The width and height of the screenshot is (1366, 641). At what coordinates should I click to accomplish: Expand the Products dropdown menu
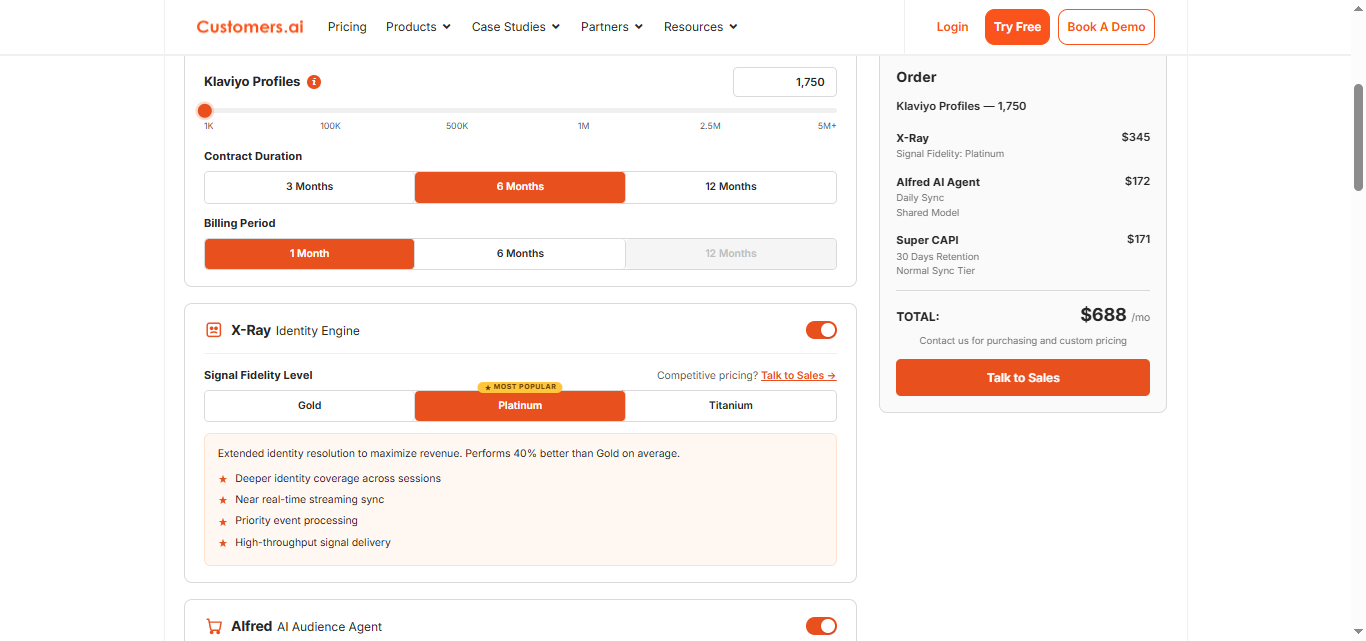[418, 27]
